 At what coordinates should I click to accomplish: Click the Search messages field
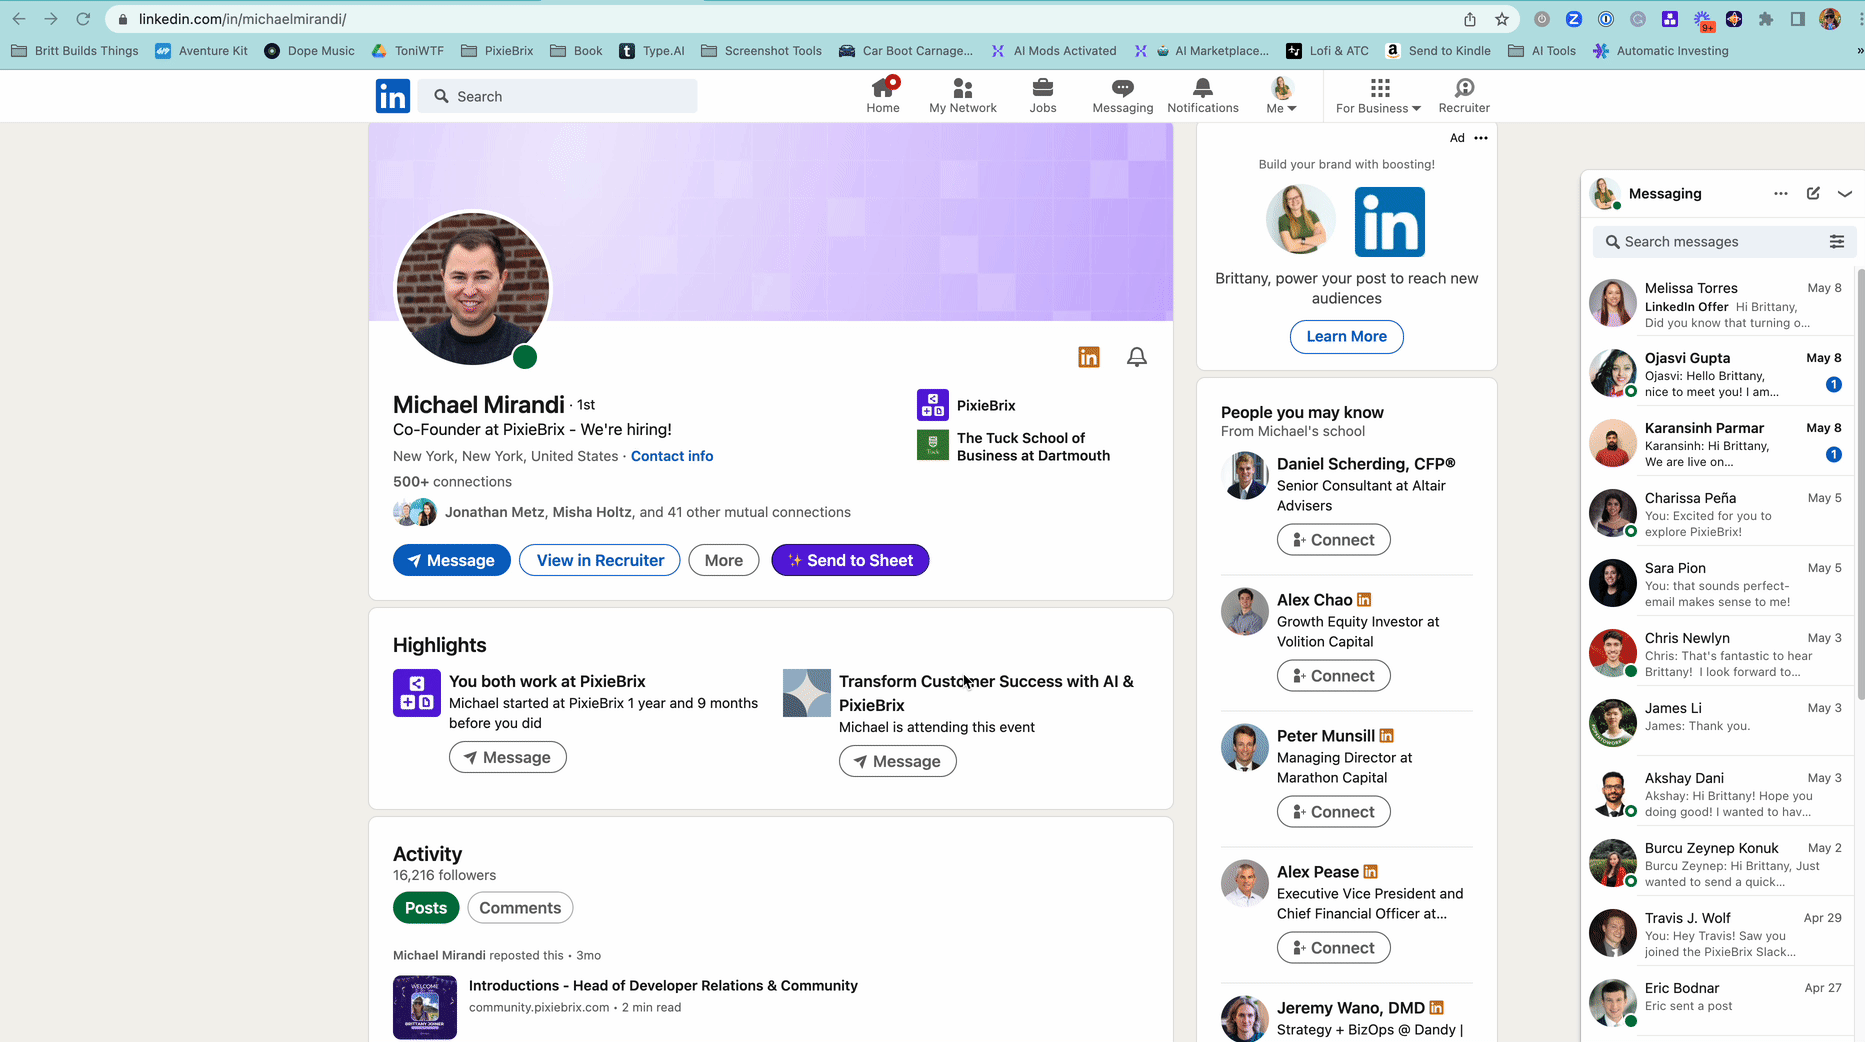[x=1724, y=242]
